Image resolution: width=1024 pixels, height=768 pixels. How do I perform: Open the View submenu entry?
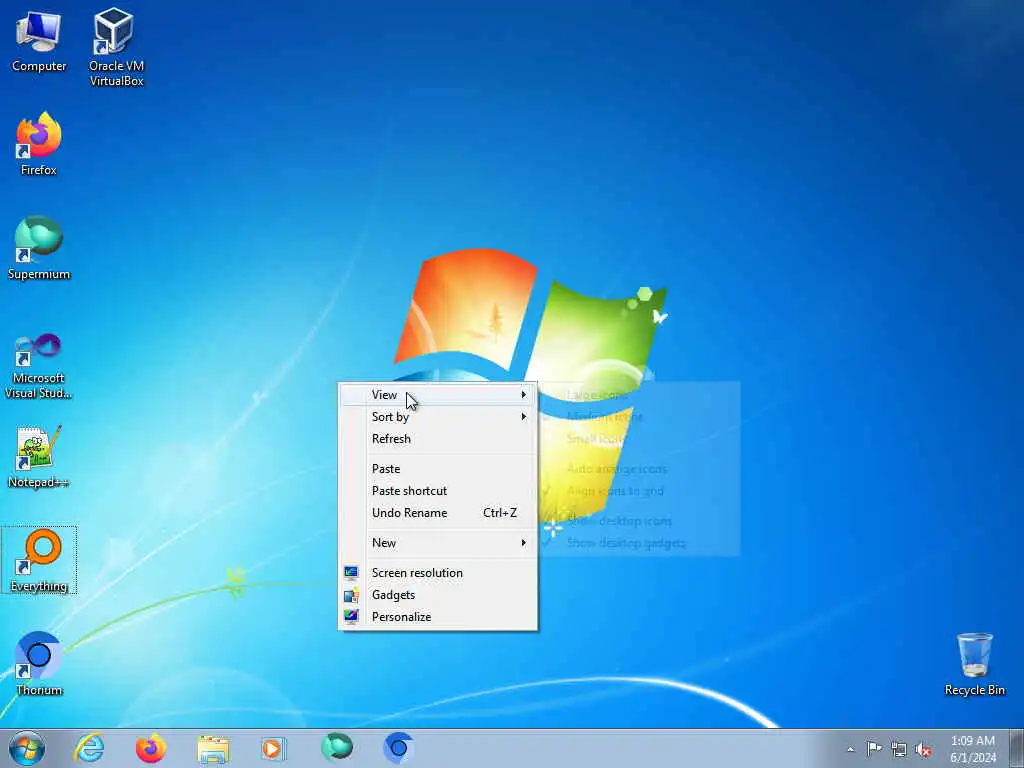pyautogui.click(x=438, y=394)
